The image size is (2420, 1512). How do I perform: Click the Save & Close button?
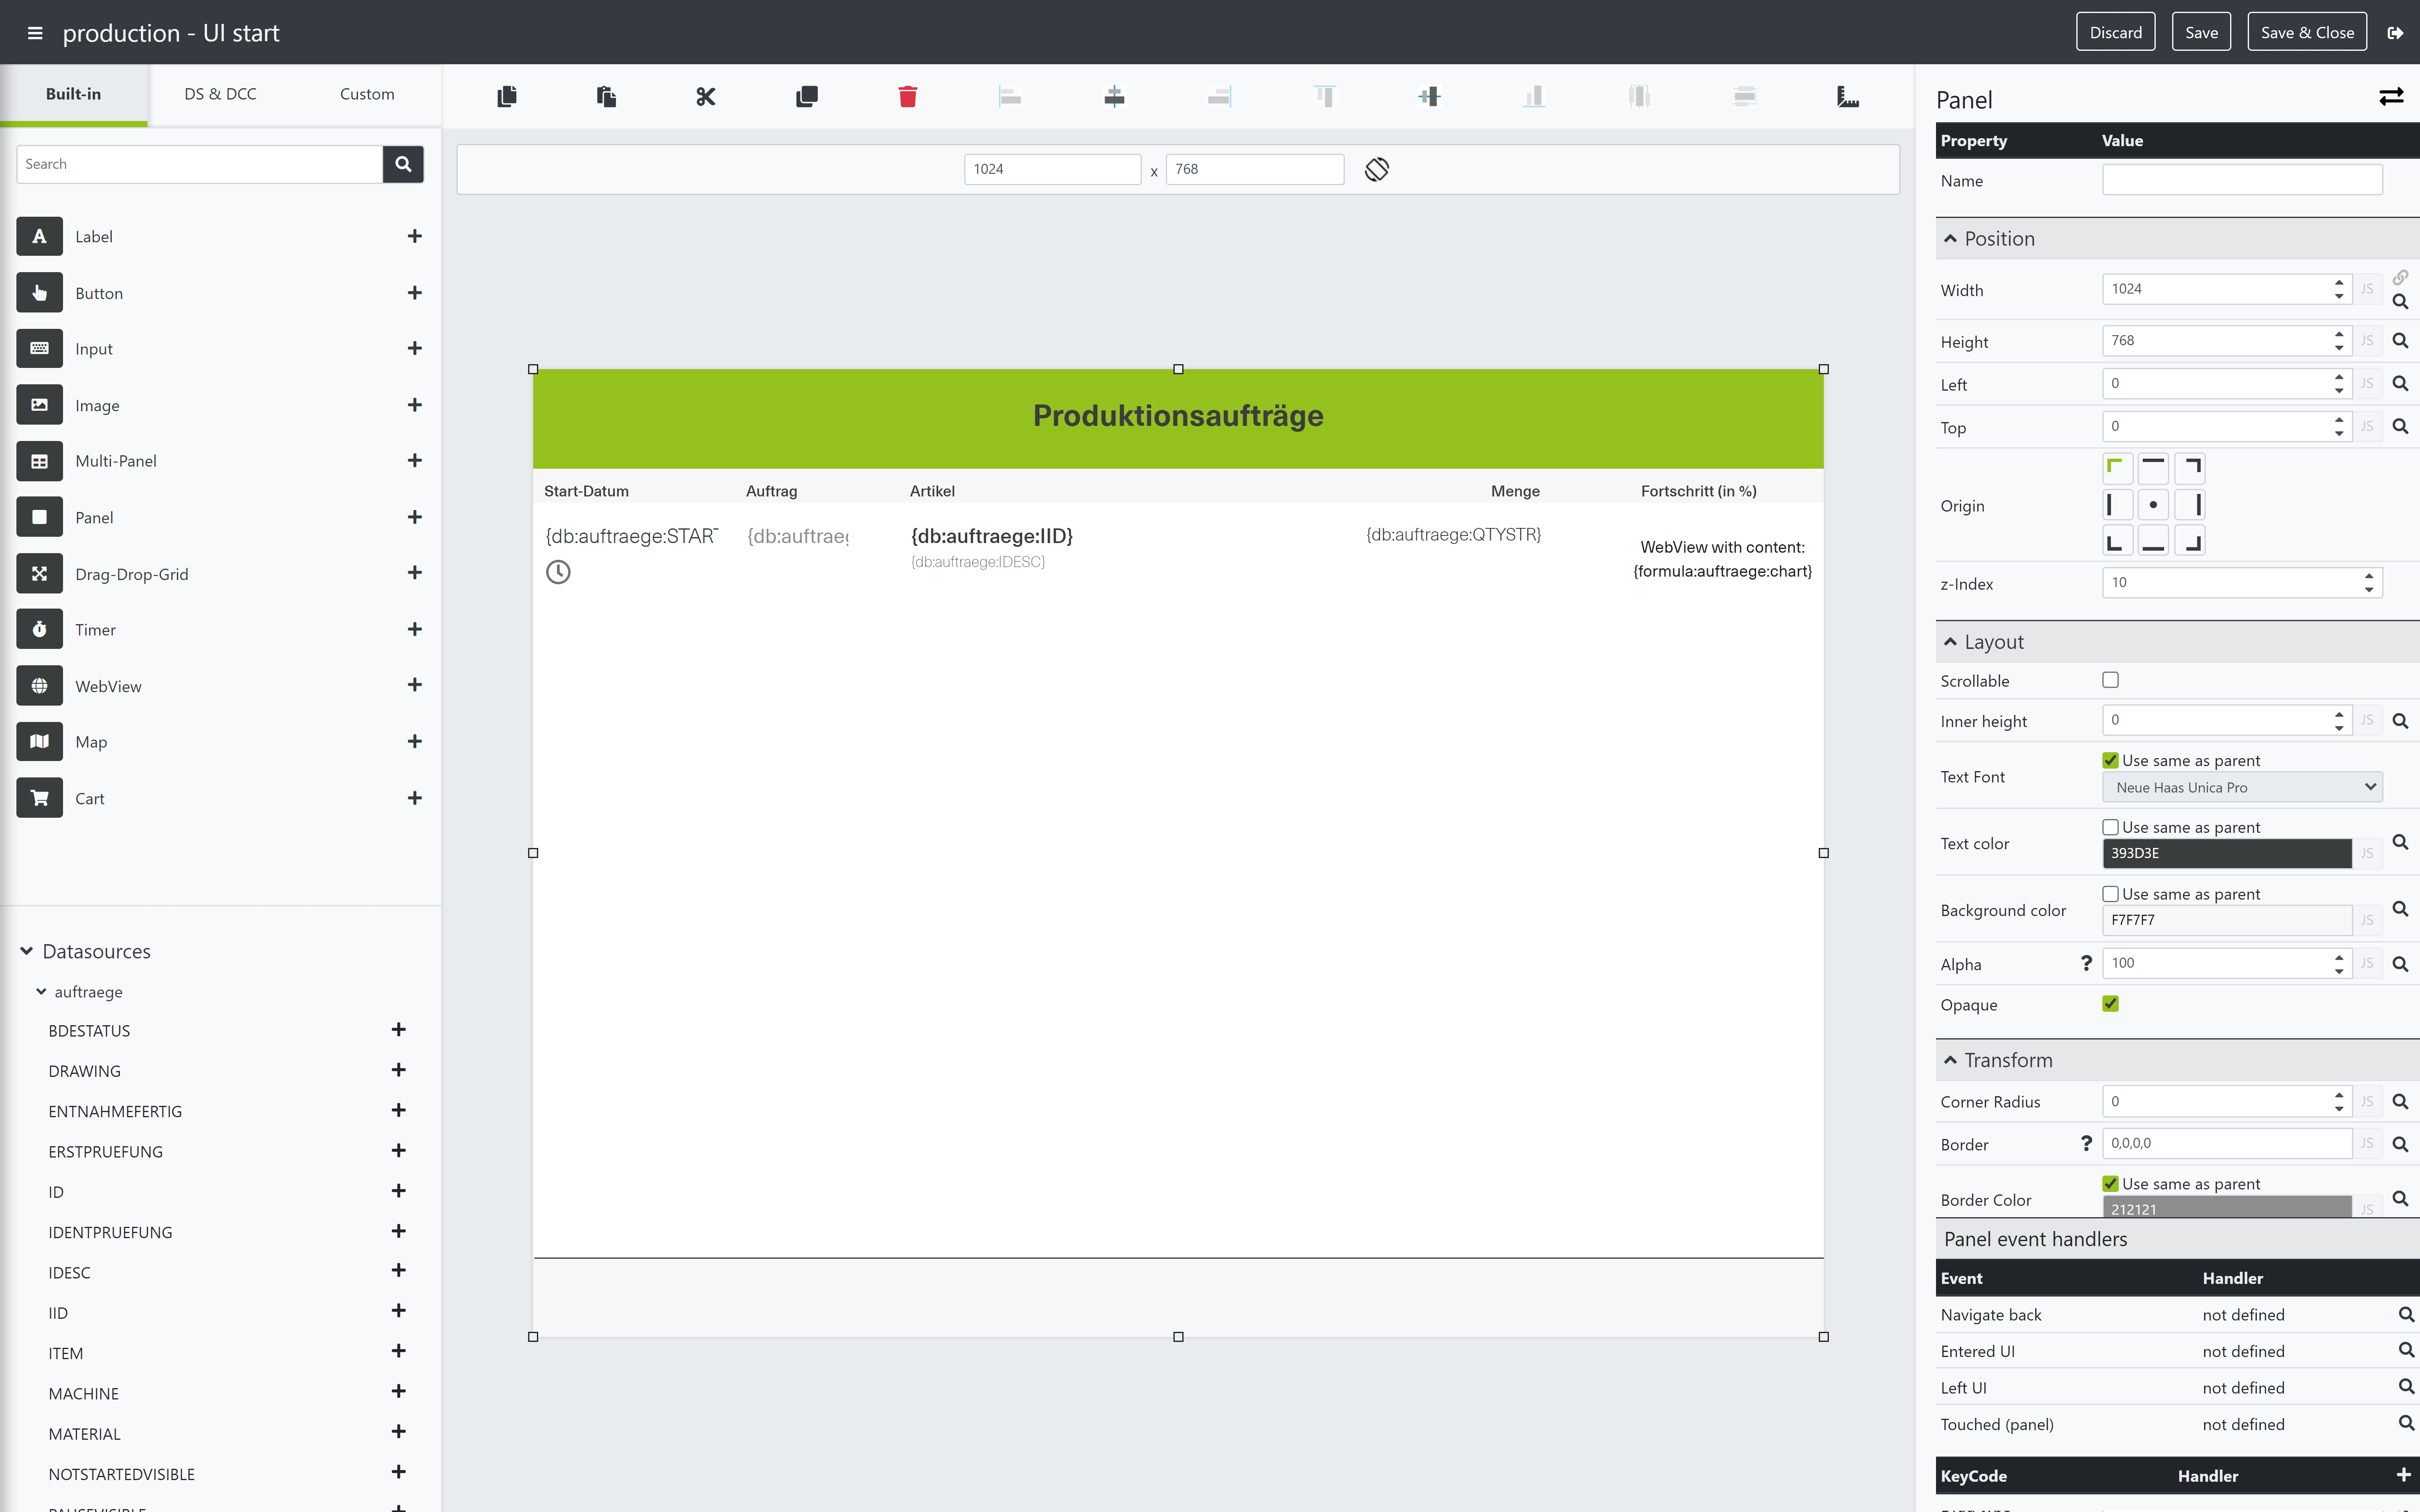tap(2306, 31)
